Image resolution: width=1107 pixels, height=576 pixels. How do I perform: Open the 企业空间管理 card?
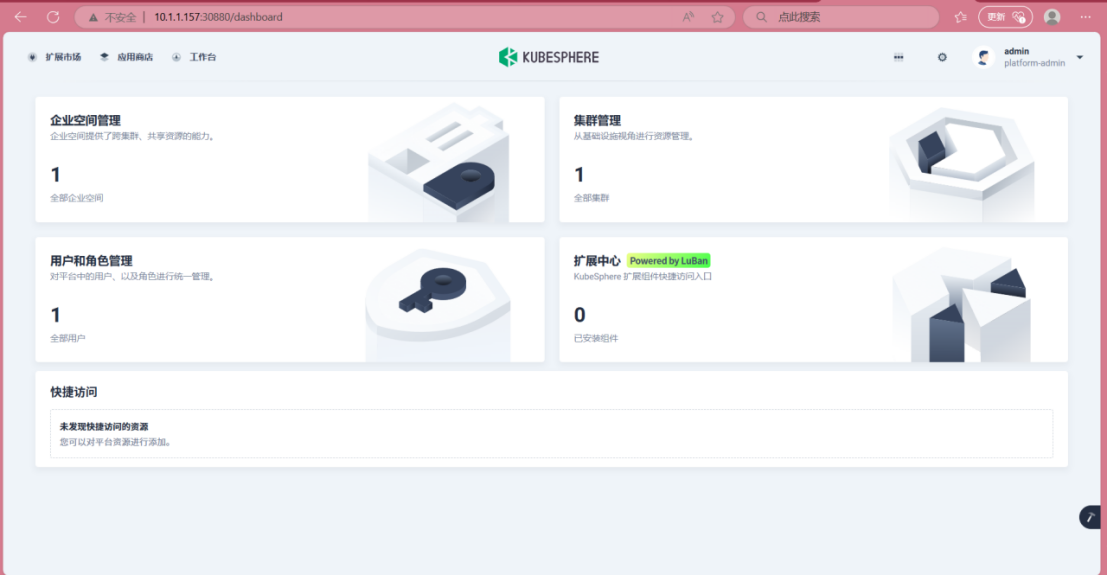[289, 160]
